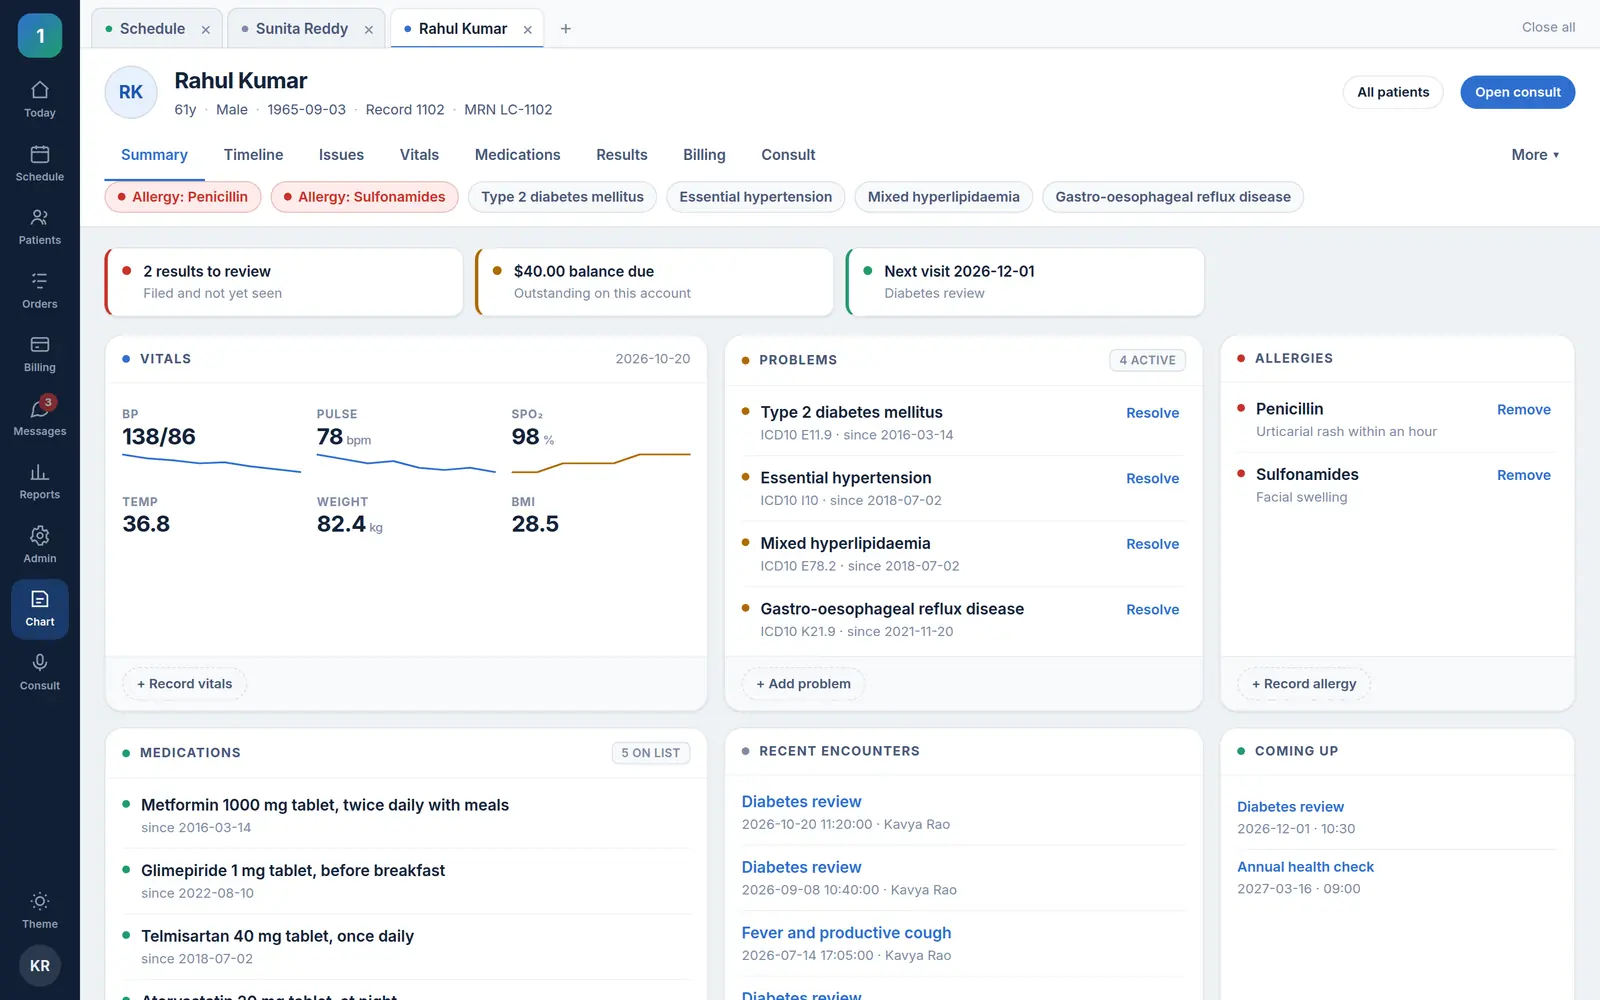Open the Results tab
Image resolution: width=1600 pixels, height=1000 pixels.
click(x=622, y=155)
